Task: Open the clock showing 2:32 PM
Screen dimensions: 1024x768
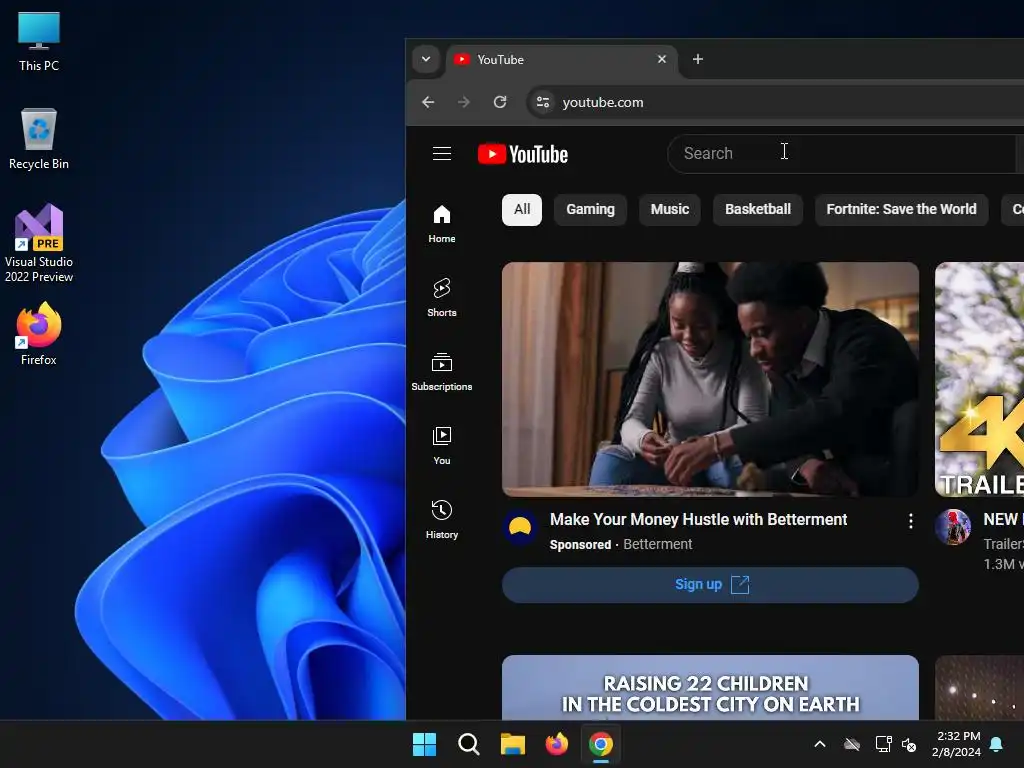Action: click(957, 744)
